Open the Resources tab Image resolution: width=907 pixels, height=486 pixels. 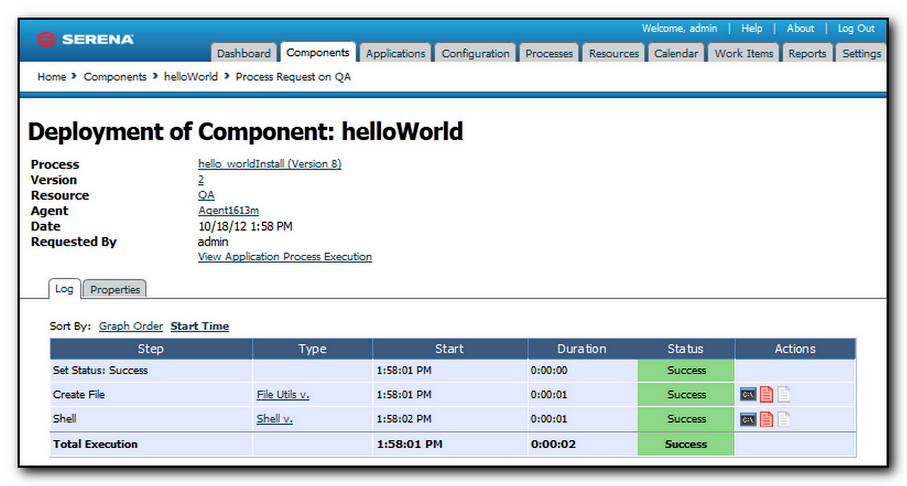pos(614,53)
